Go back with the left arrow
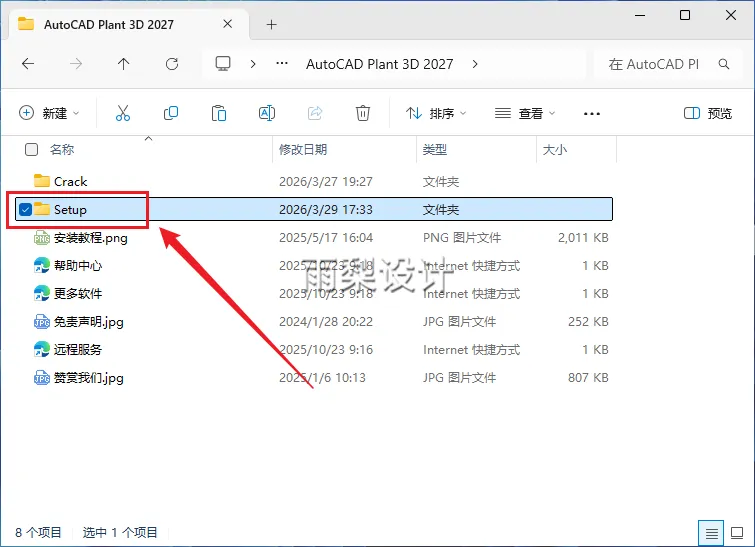Viewport: 755px width, 547px height. 28,64
